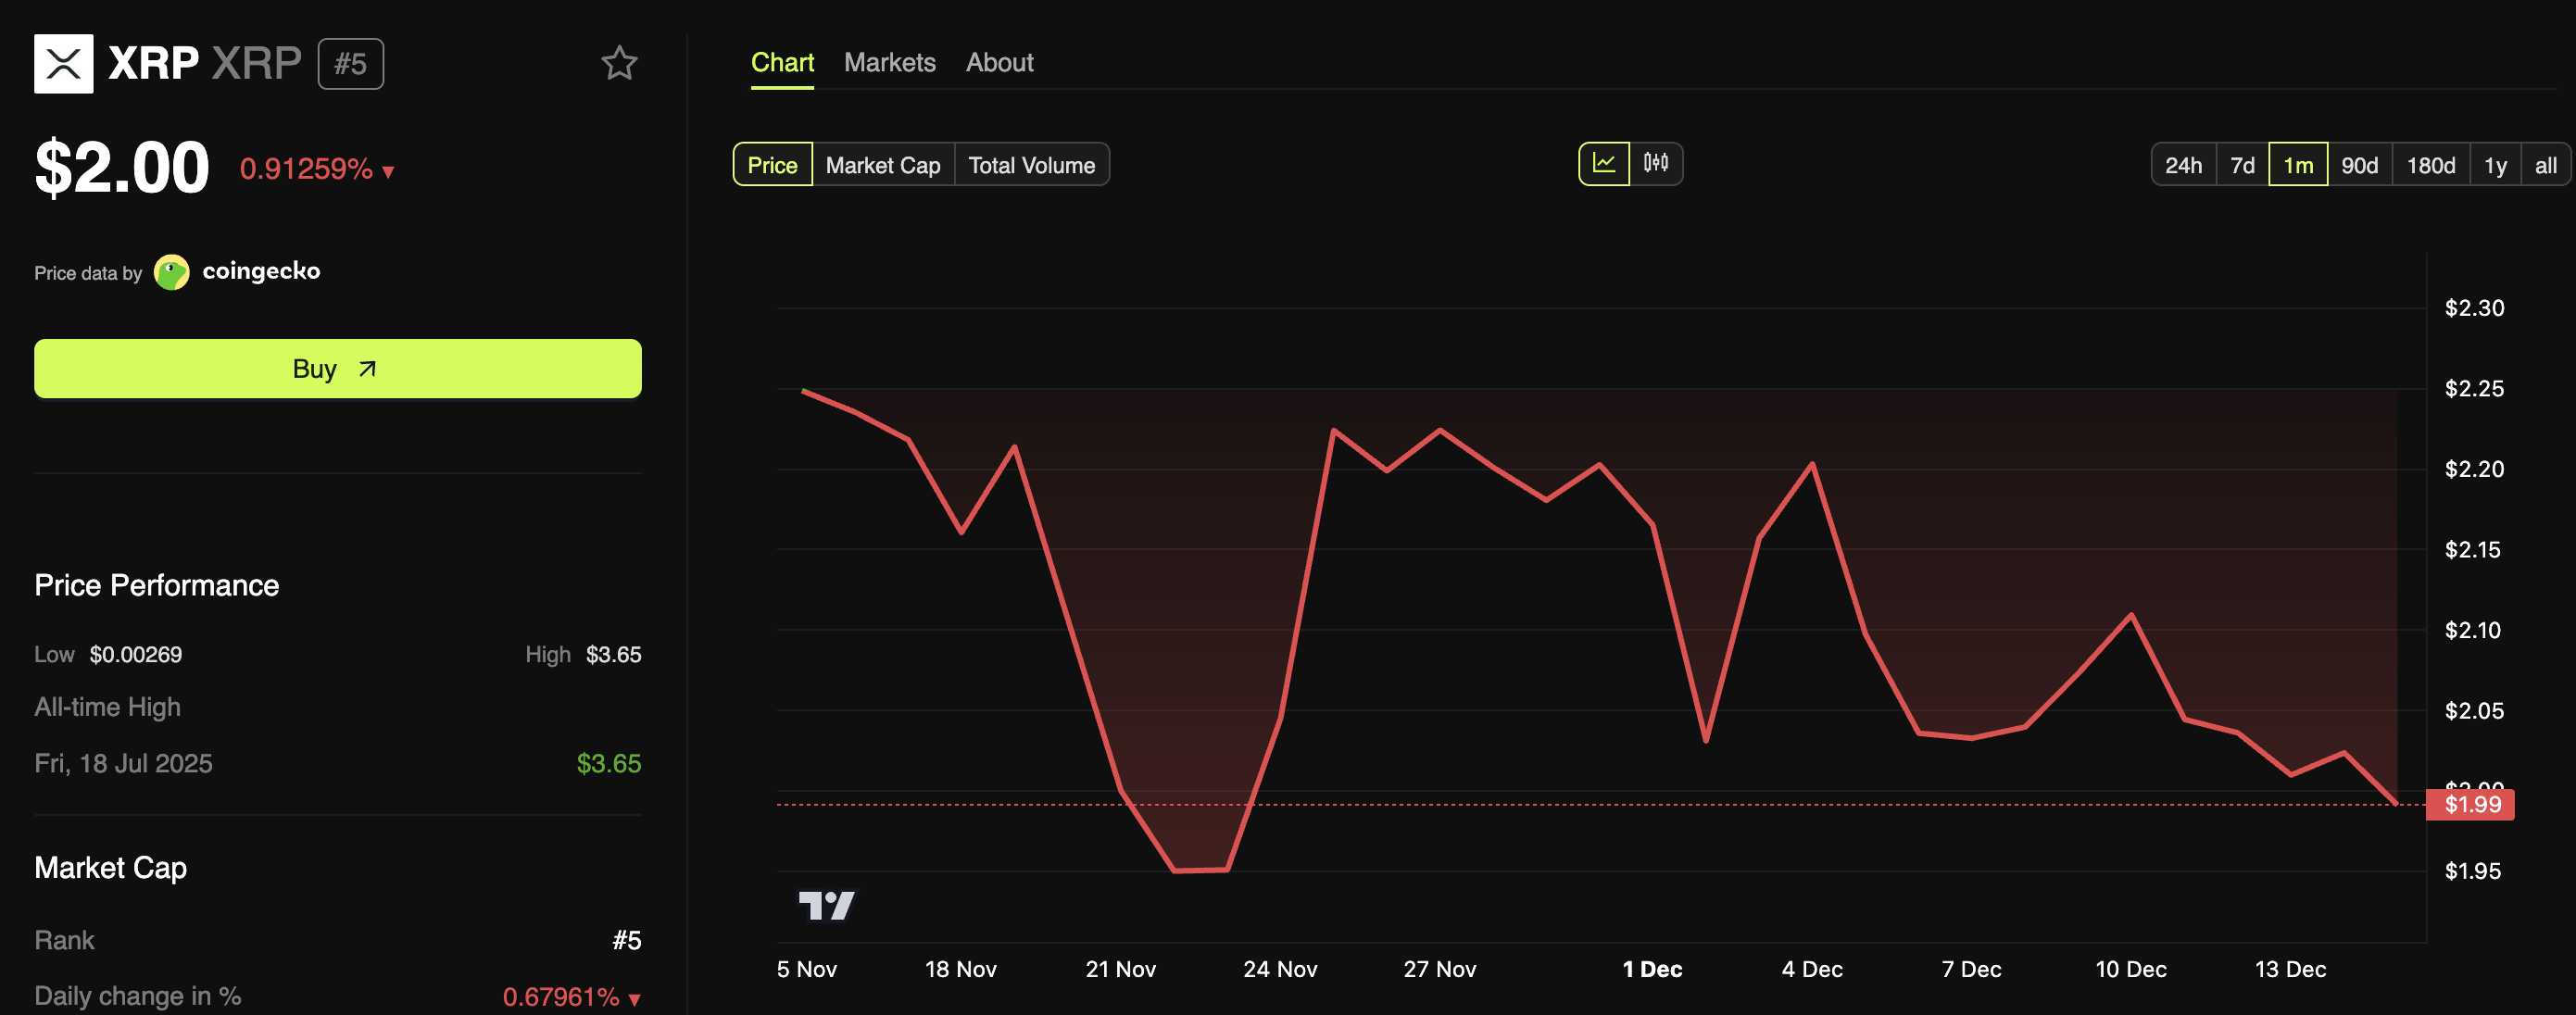Switch to line chart view icon
Image resolution: width=2576 pixels, height=1015 pixels.
[1603, 164]
